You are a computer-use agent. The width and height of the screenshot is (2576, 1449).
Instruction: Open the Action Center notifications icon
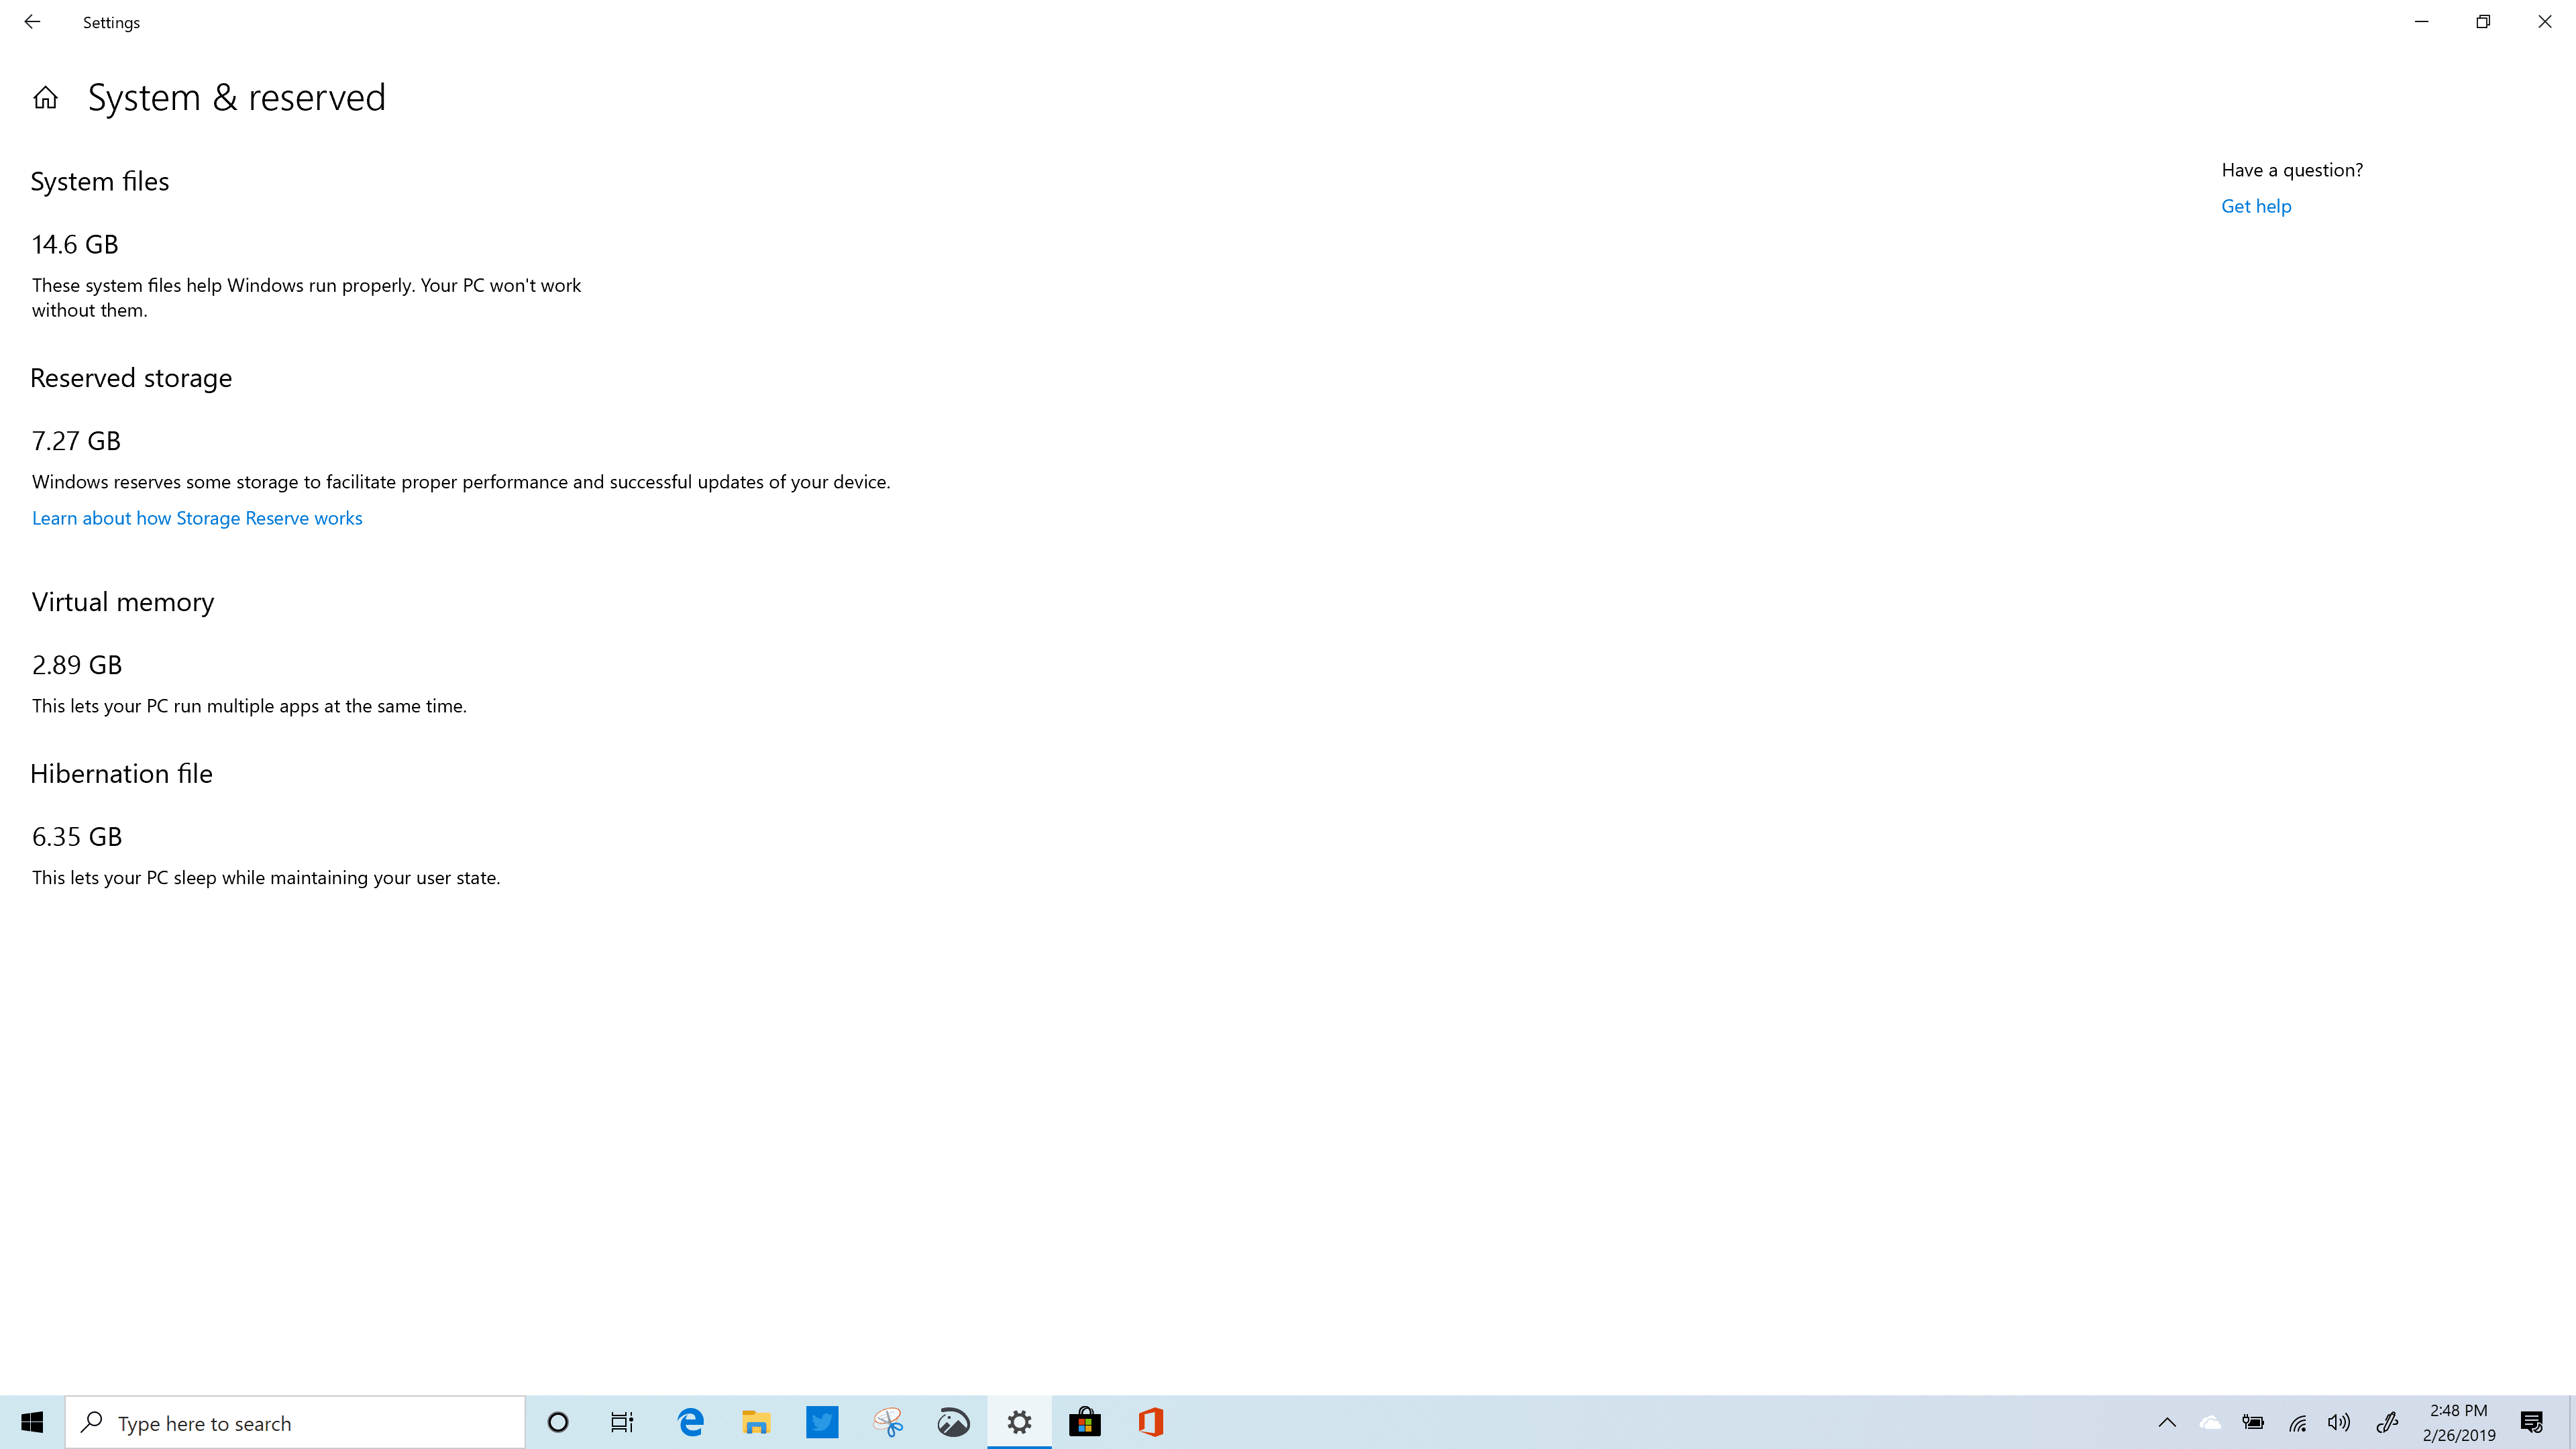tap(2531, 1422)
